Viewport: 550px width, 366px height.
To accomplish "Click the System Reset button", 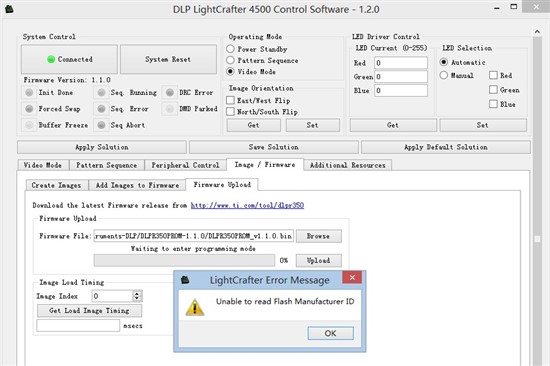I will pyautogui.click(x=168, y=59).
